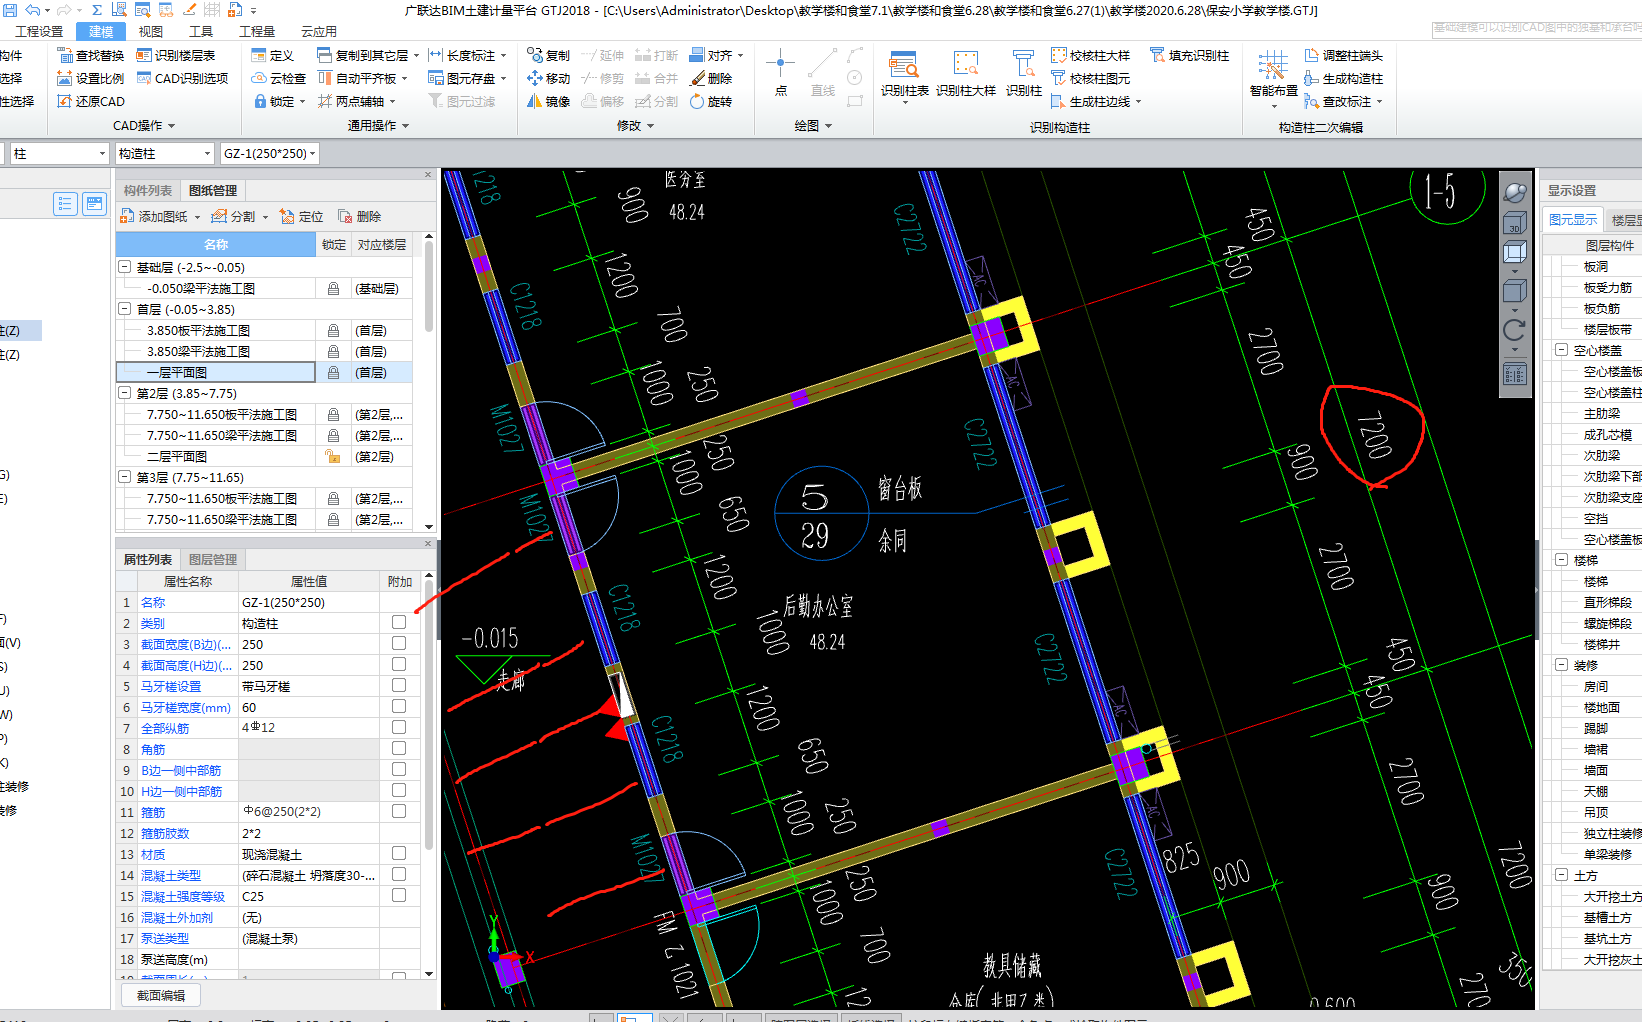Collapse the 第3层 (7.75~11.65) tree node

(125, 477)
